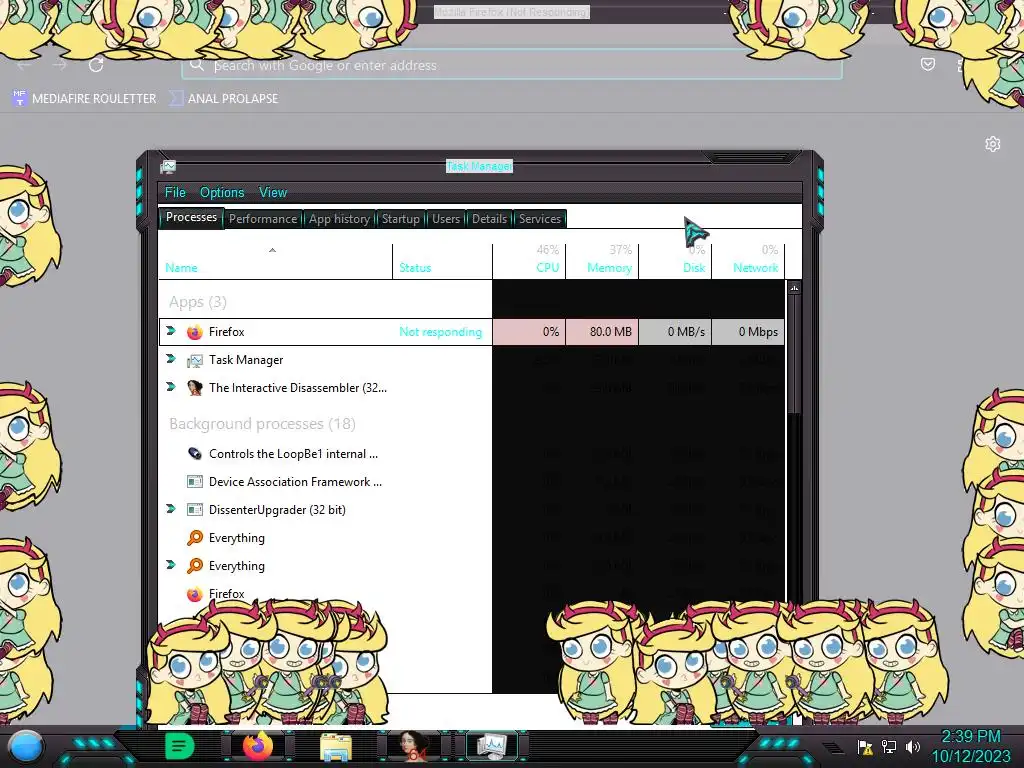Open the File menu in Task Manager
The height and width of the screenshot is (768, 1024).
tap(175, 192)
